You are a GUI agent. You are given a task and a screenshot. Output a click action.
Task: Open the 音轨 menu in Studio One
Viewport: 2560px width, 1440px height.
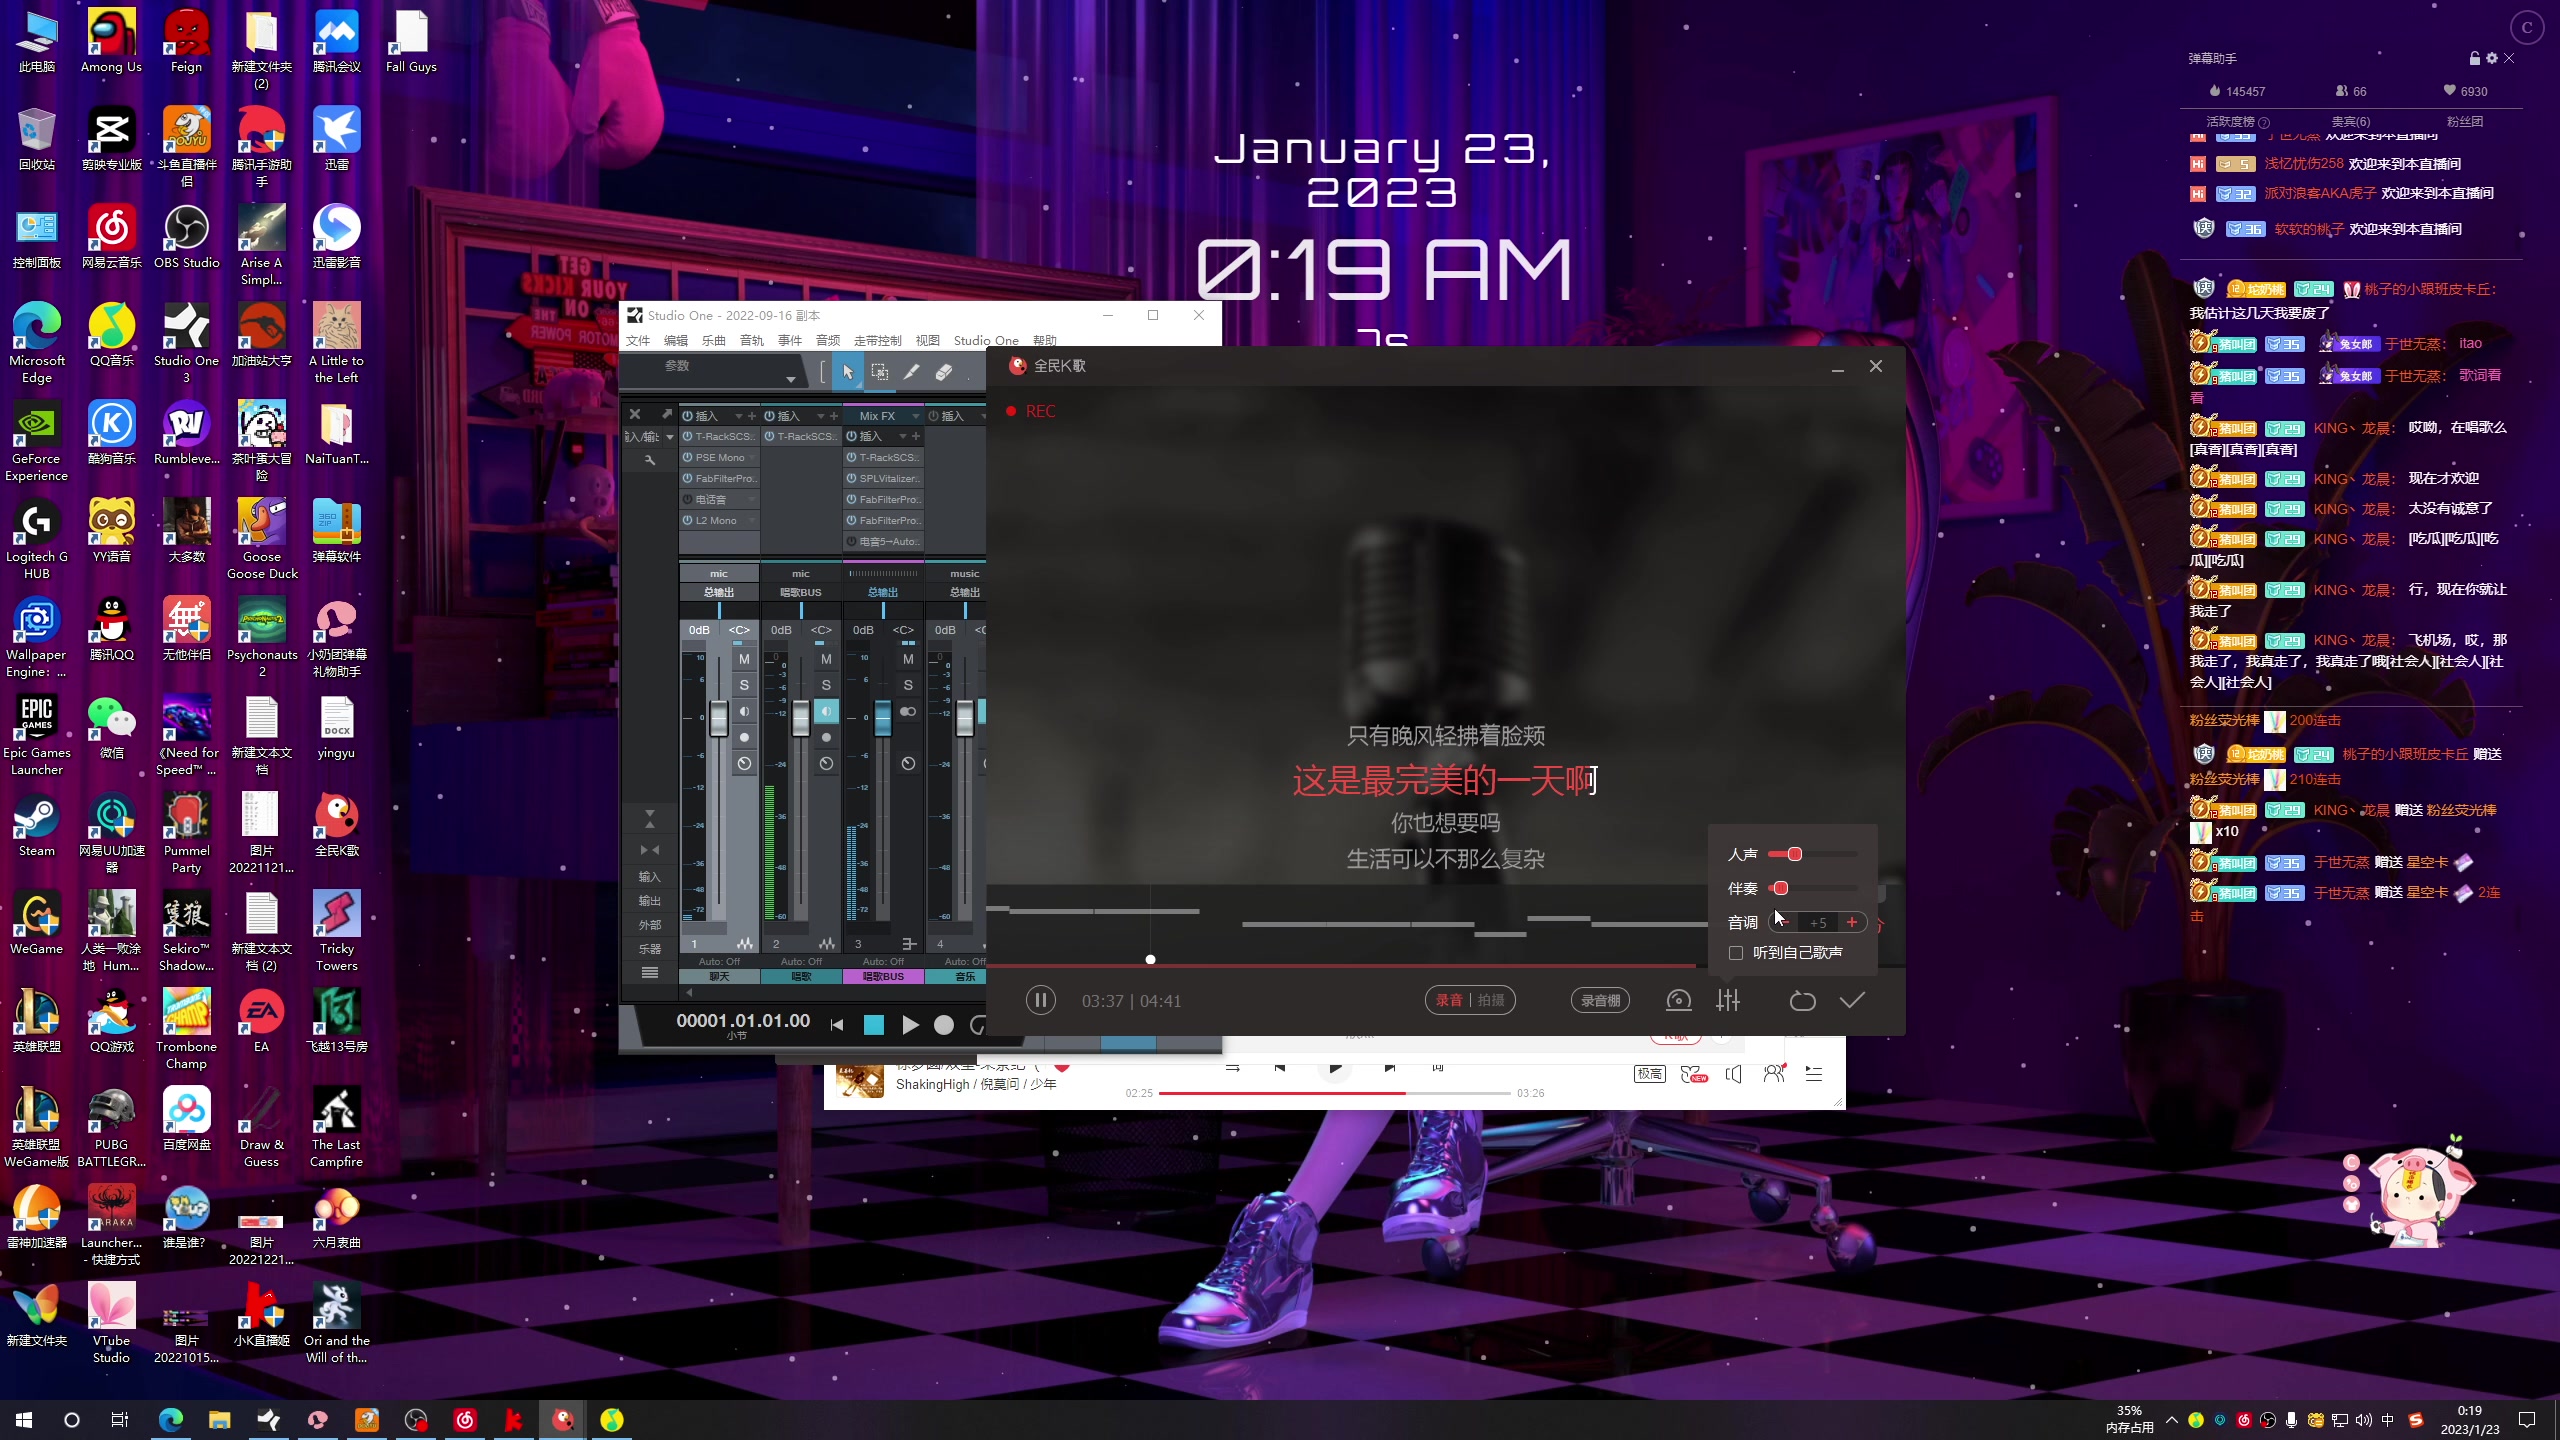point(751,340)
